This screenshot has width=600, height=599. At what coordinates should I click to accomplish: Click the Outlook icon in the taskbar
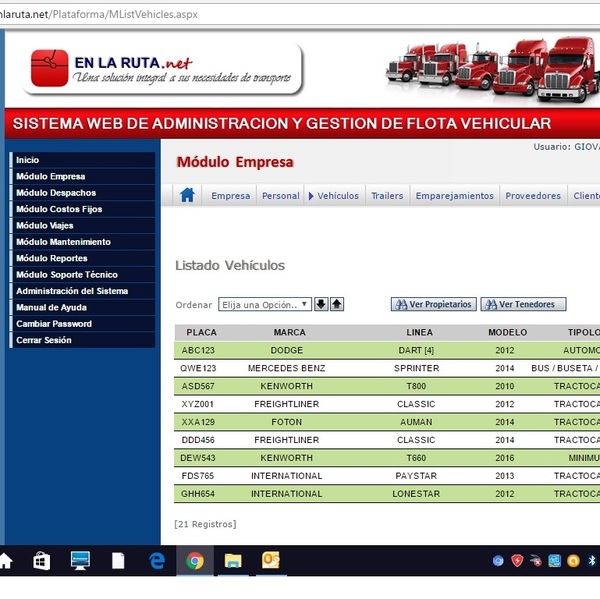271,561
